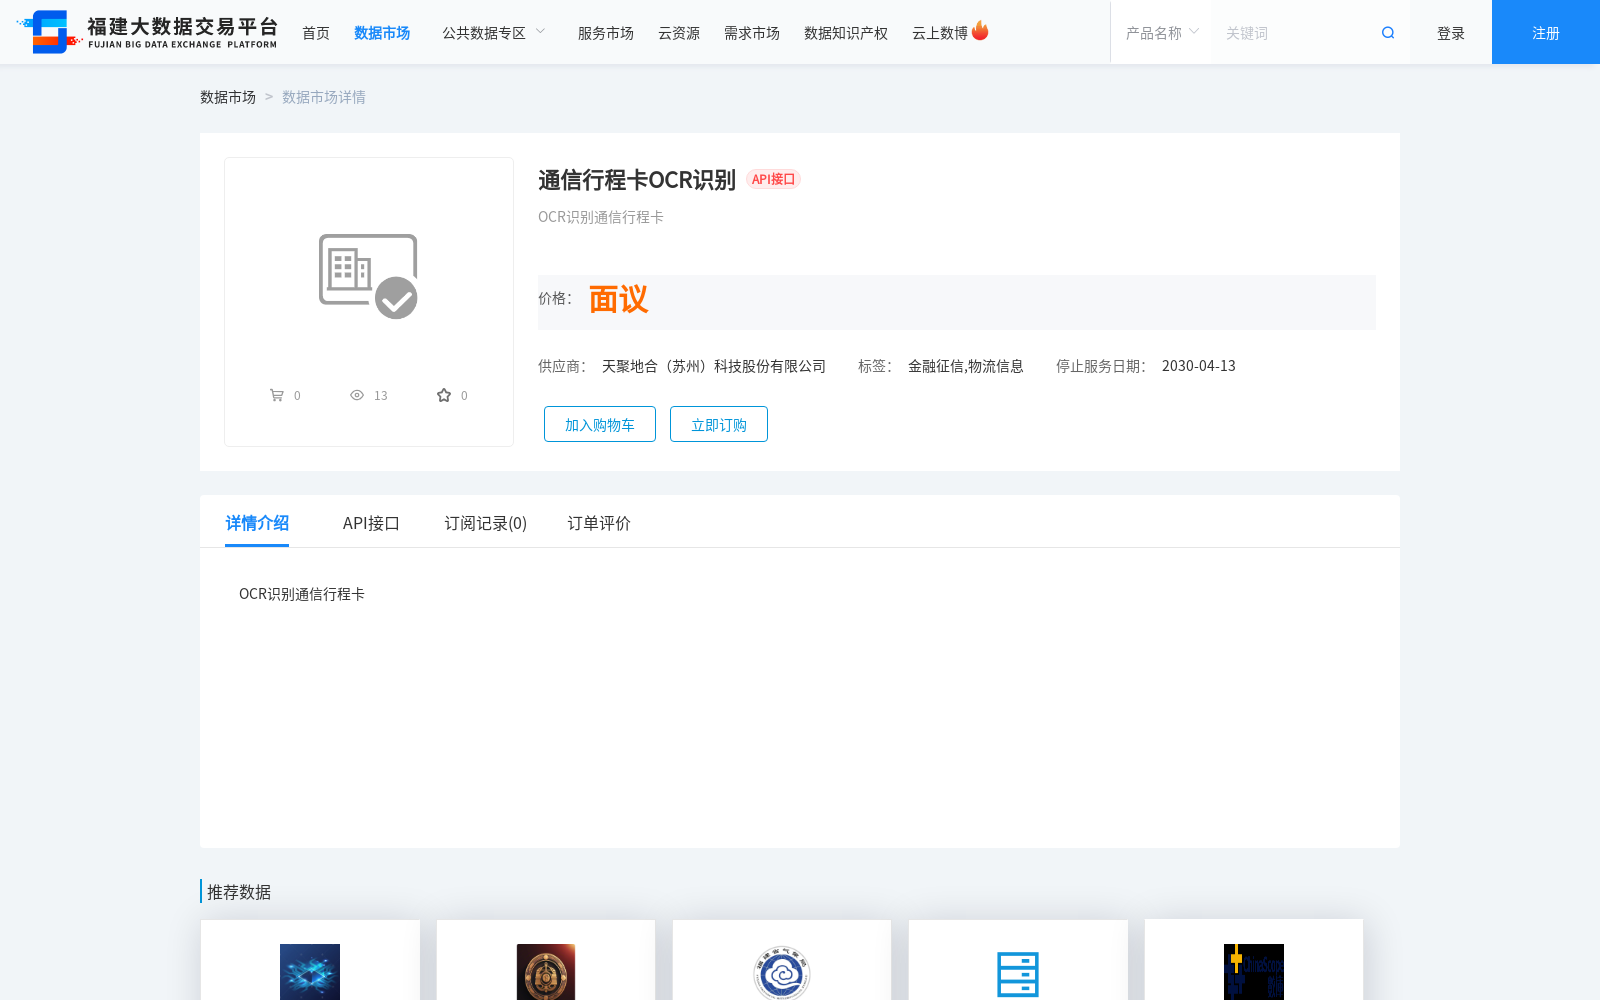Open the round blue seal recommended thumbnail
The height and width of the screenshot is (1000, 1600).
click(782, 971)
